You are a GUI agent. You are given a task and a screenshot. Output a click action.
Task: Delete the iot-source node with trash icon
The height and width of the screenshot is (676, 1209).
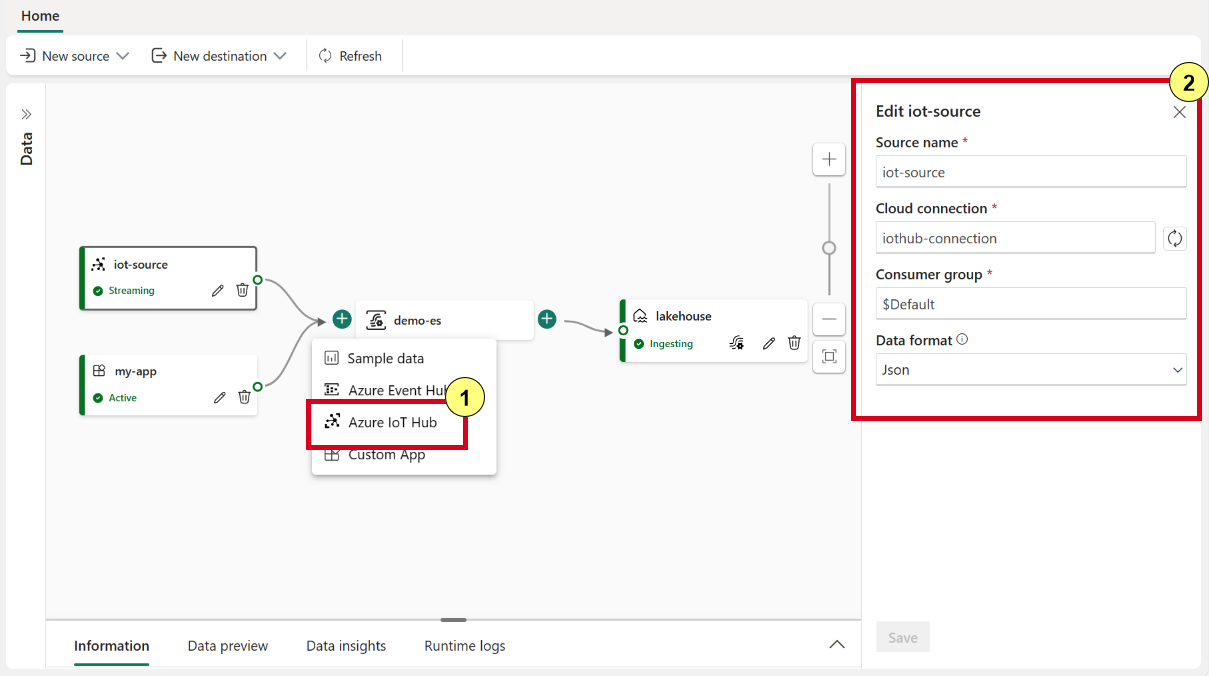[242, 290]
